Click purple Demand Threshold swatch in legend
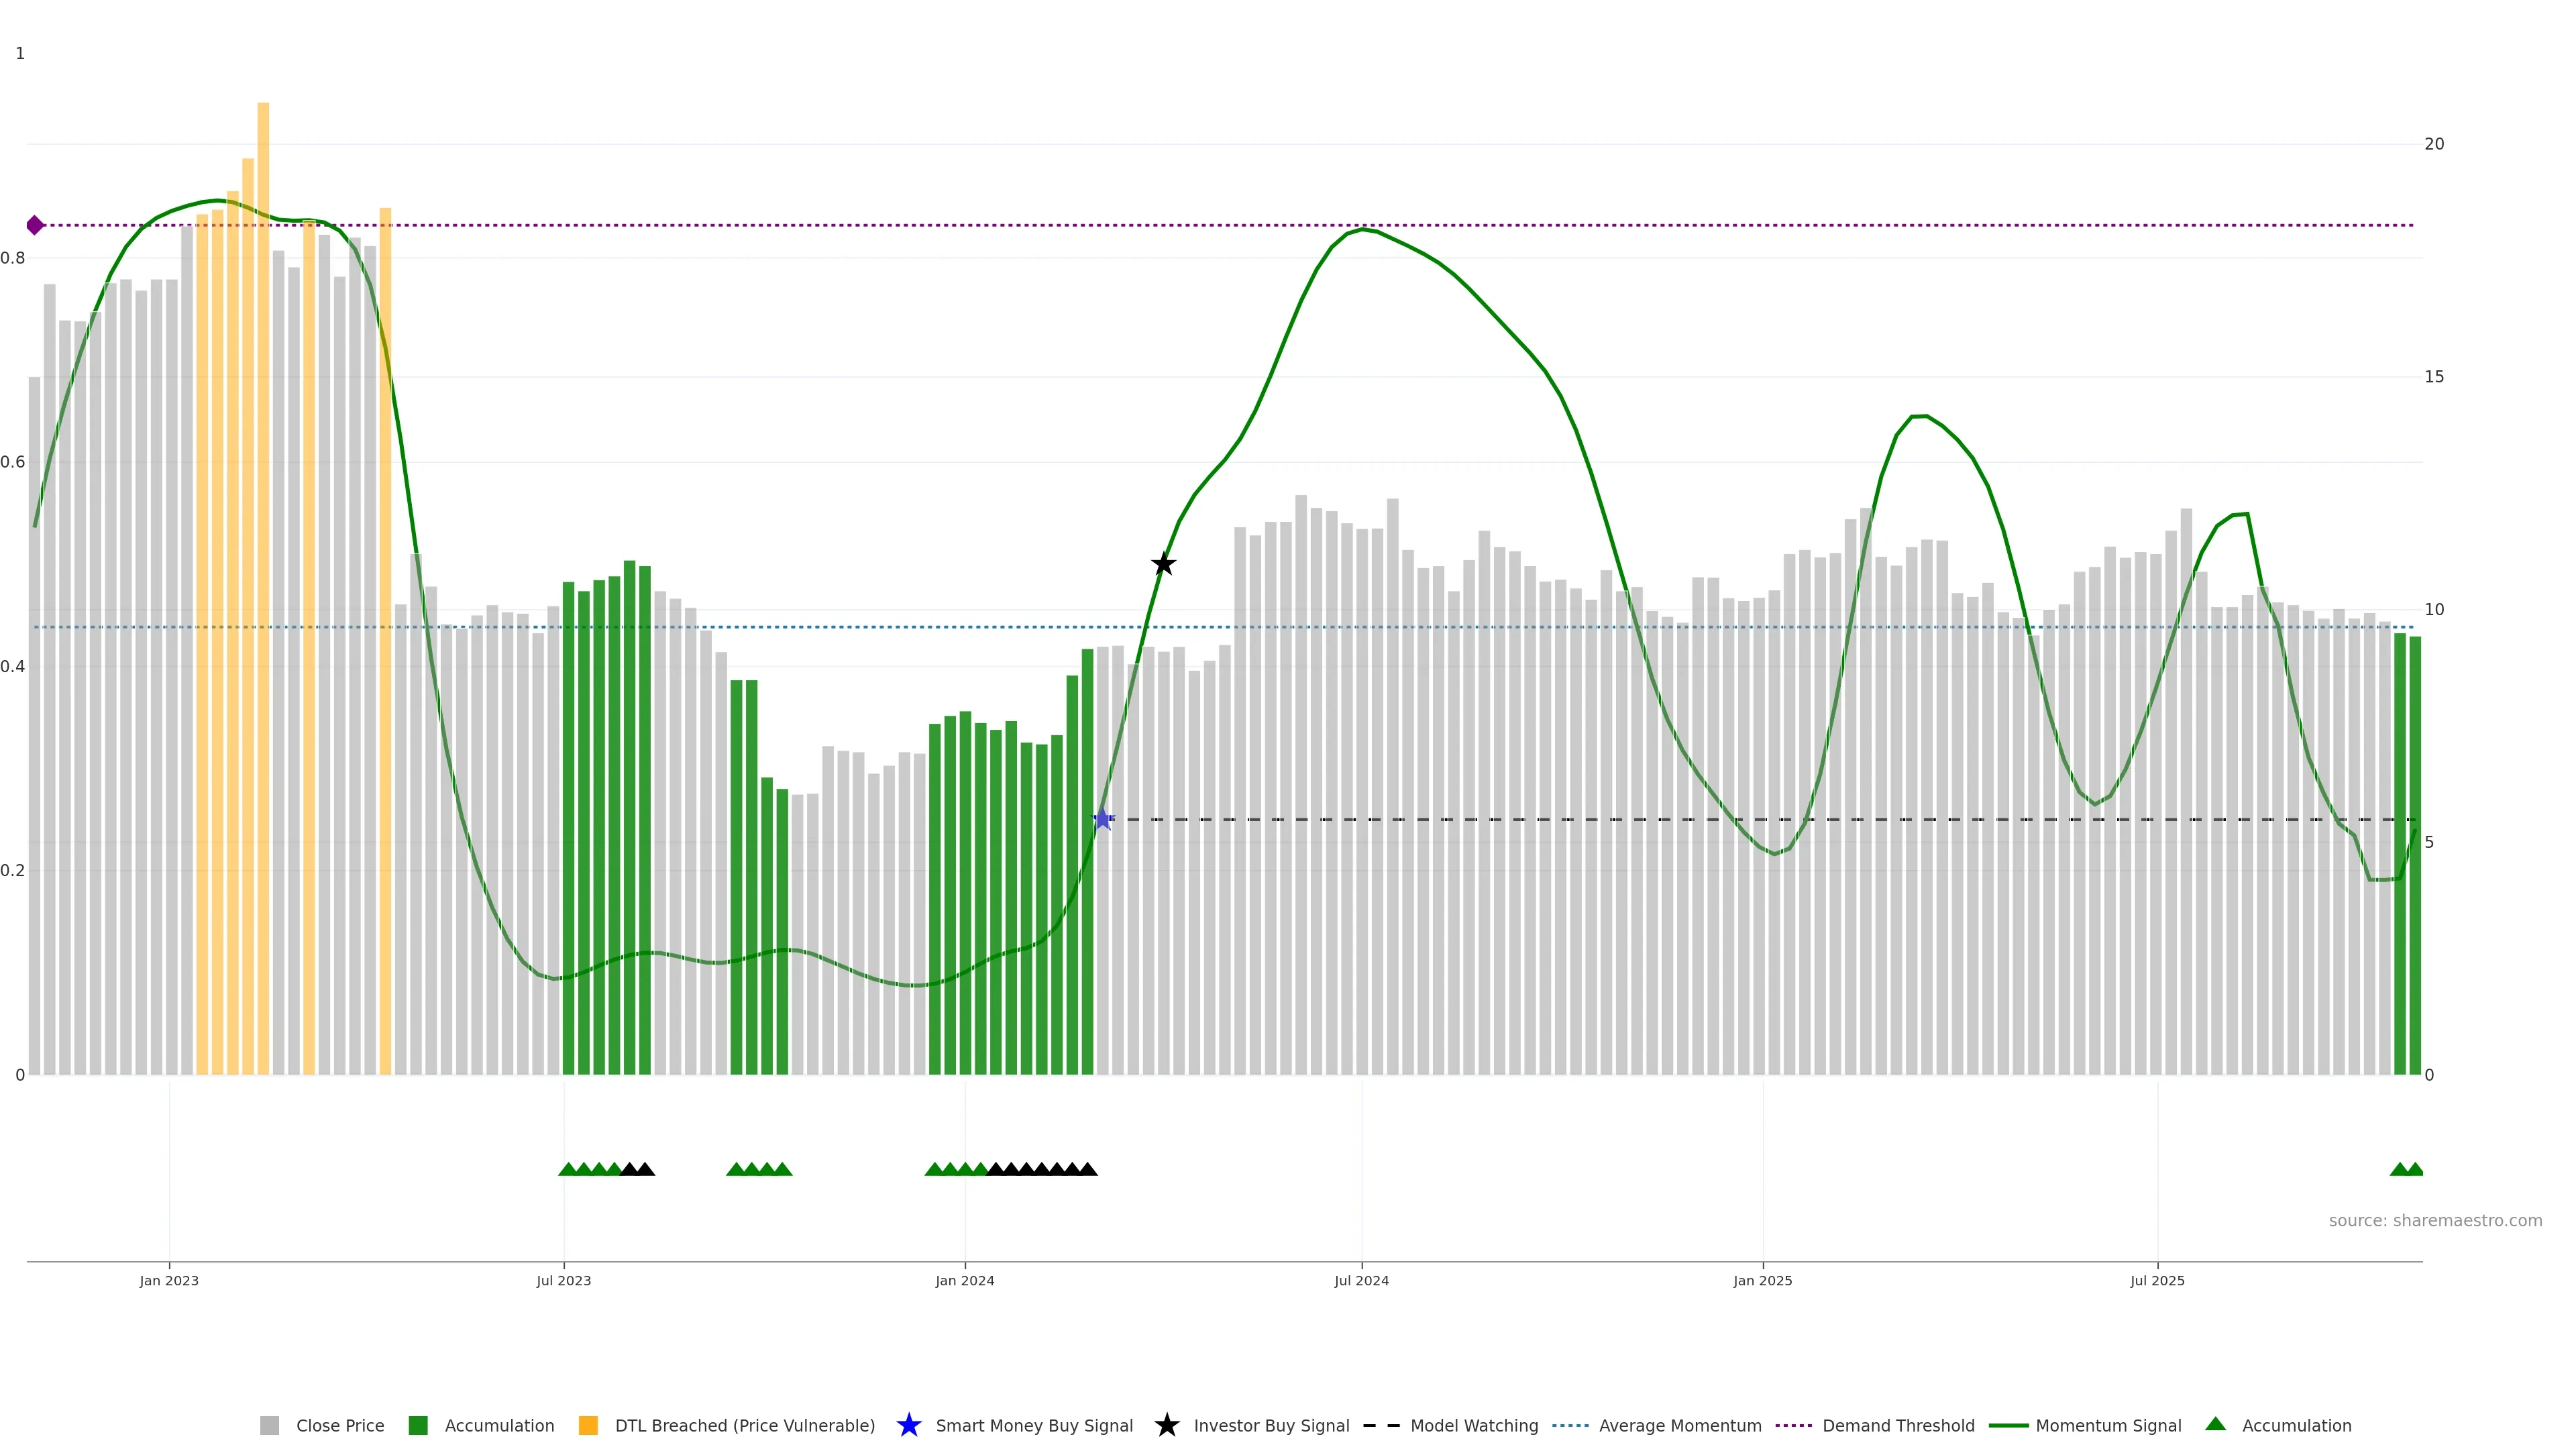Screen dimensions: 2576x1449 (1794, 1425)
